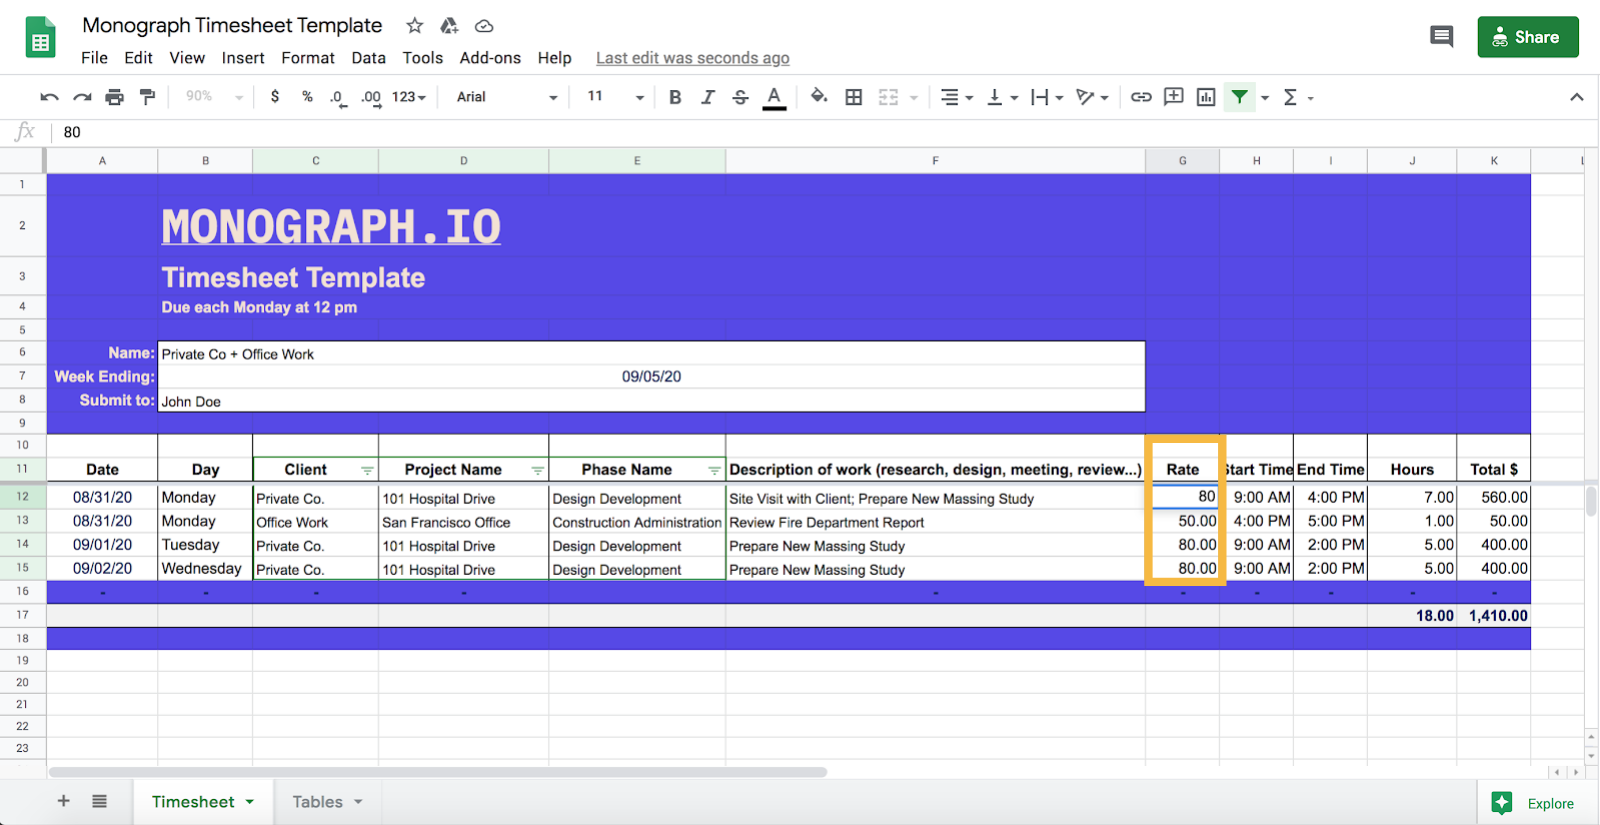This screenshot has width=1600, height=825.
Task: Open comment history speech bubble
Action: pos(1441,37)
